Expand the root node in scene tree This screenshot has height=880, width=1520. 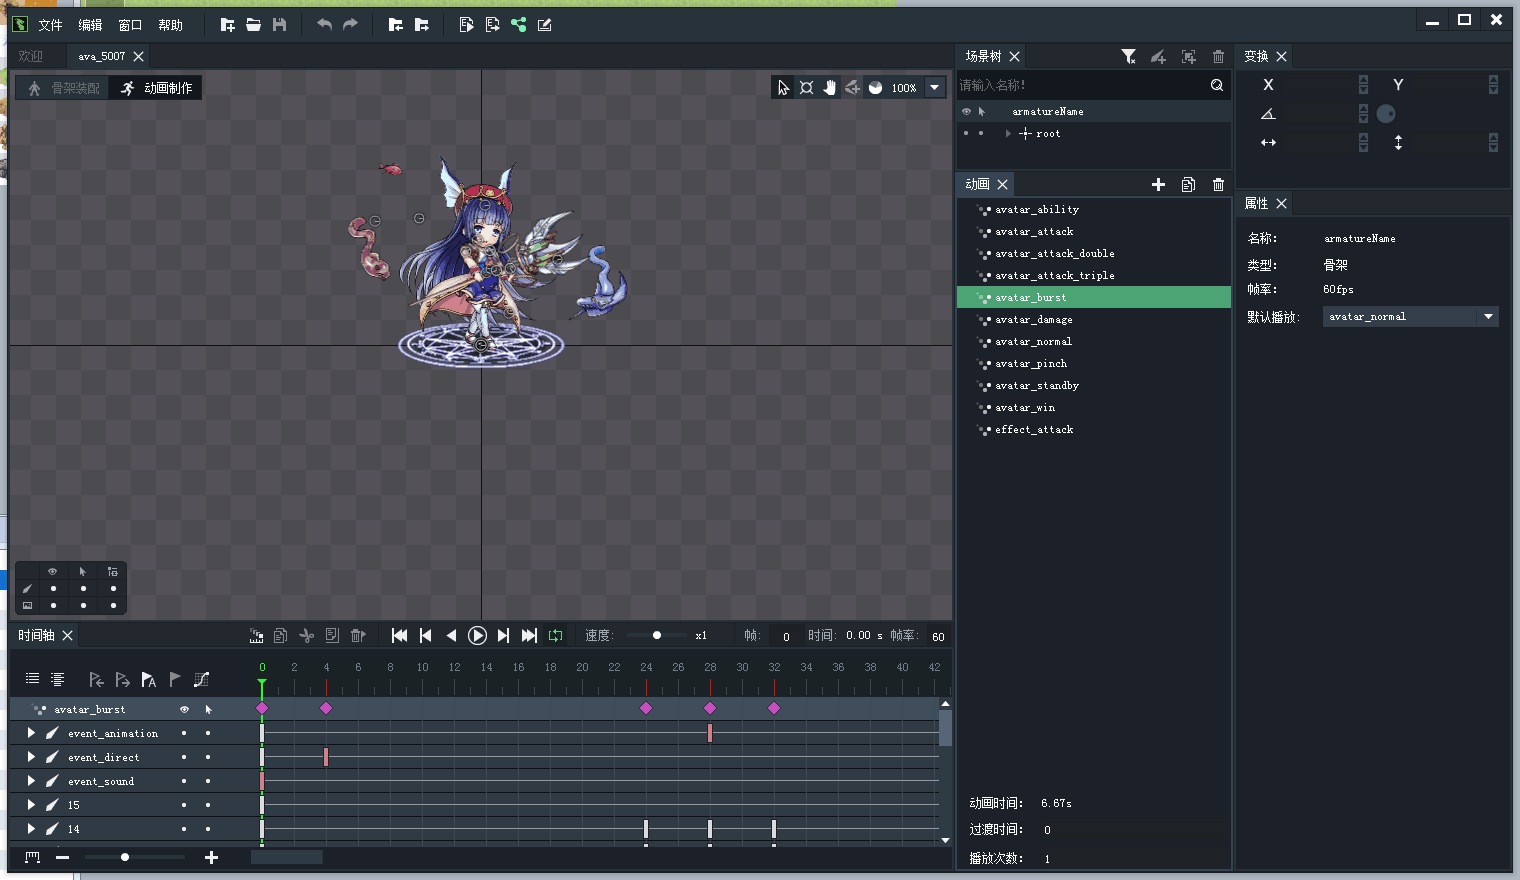1008,133
